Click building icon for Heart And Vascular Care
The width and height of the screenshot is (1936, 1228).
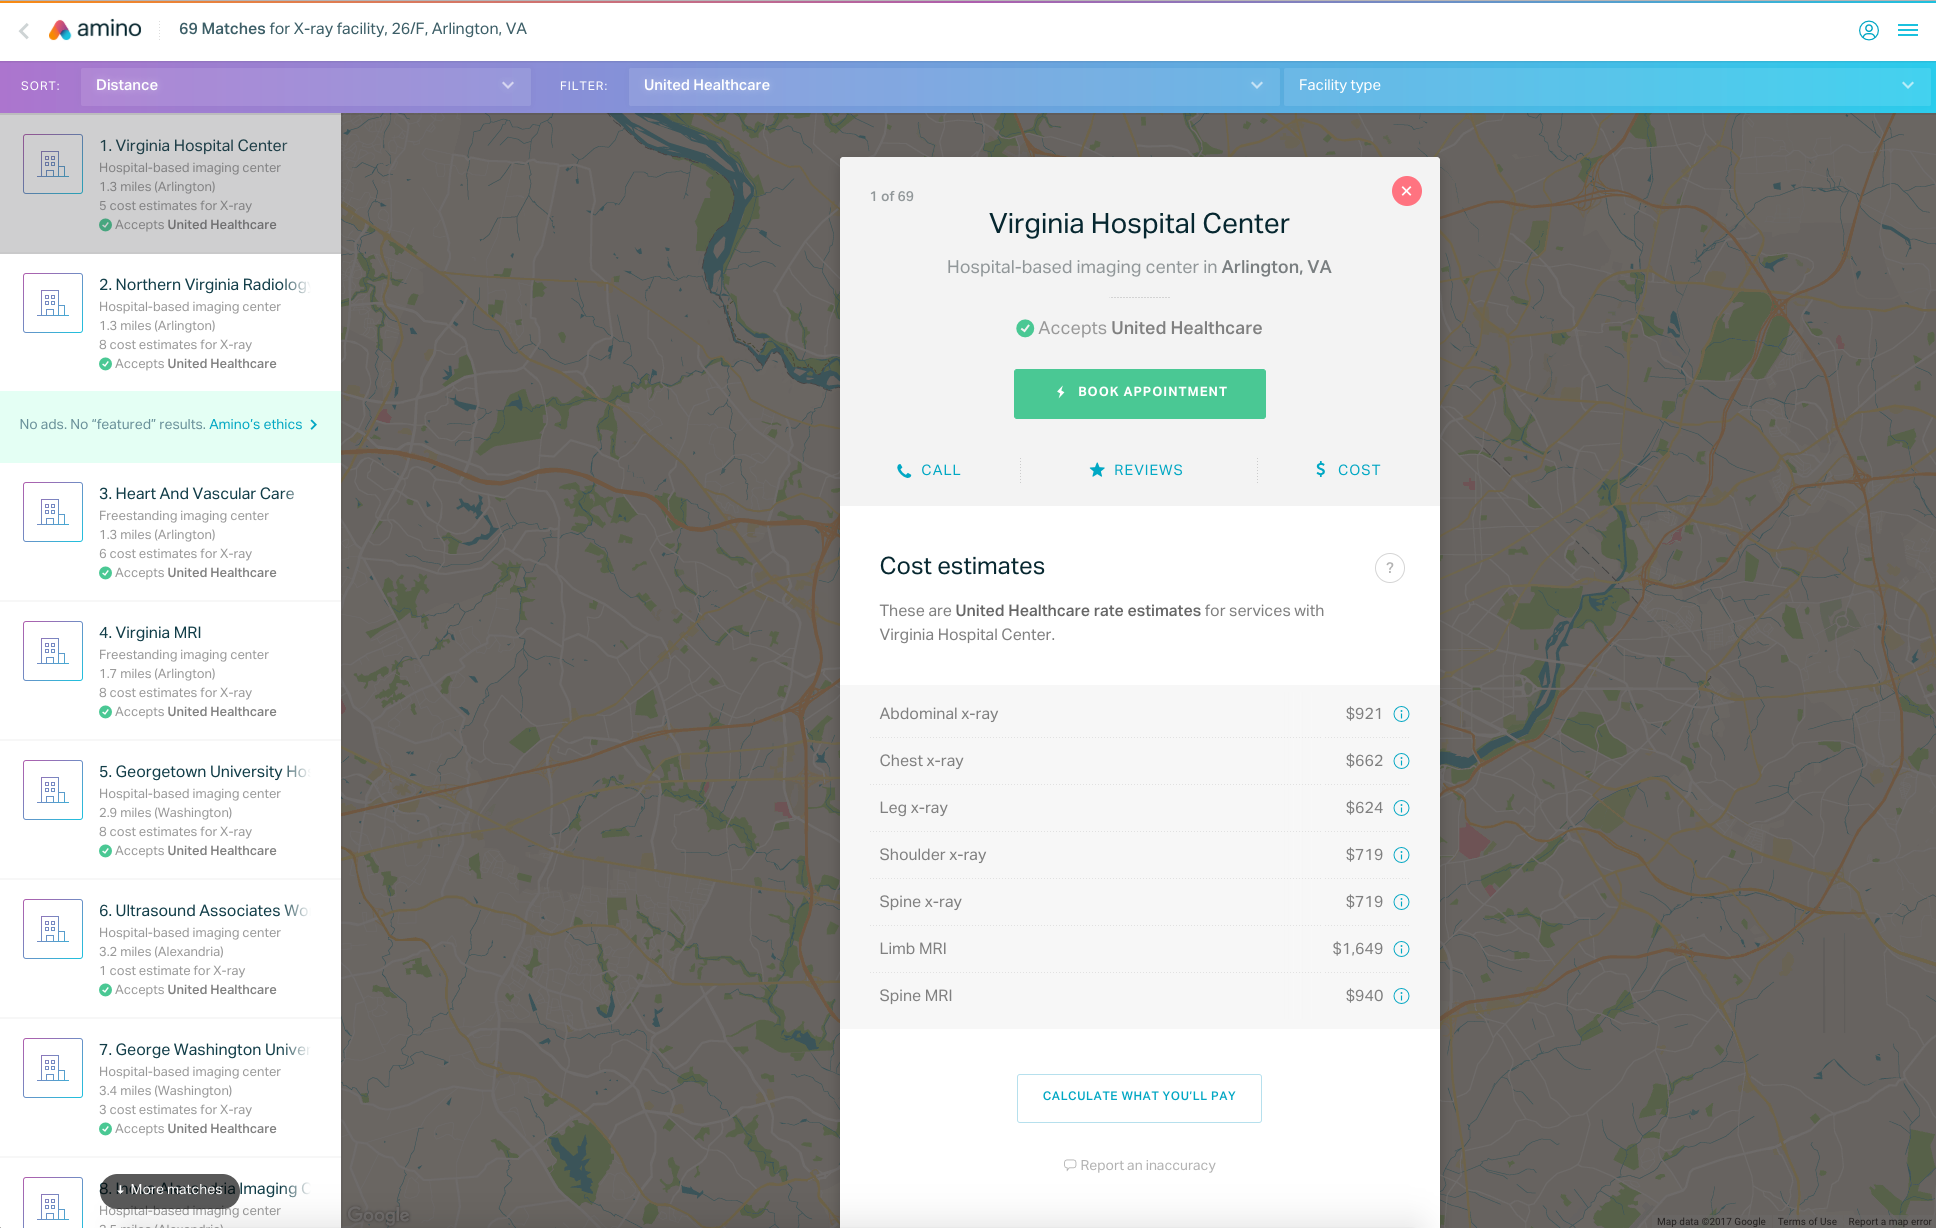(x=53, y=512)
